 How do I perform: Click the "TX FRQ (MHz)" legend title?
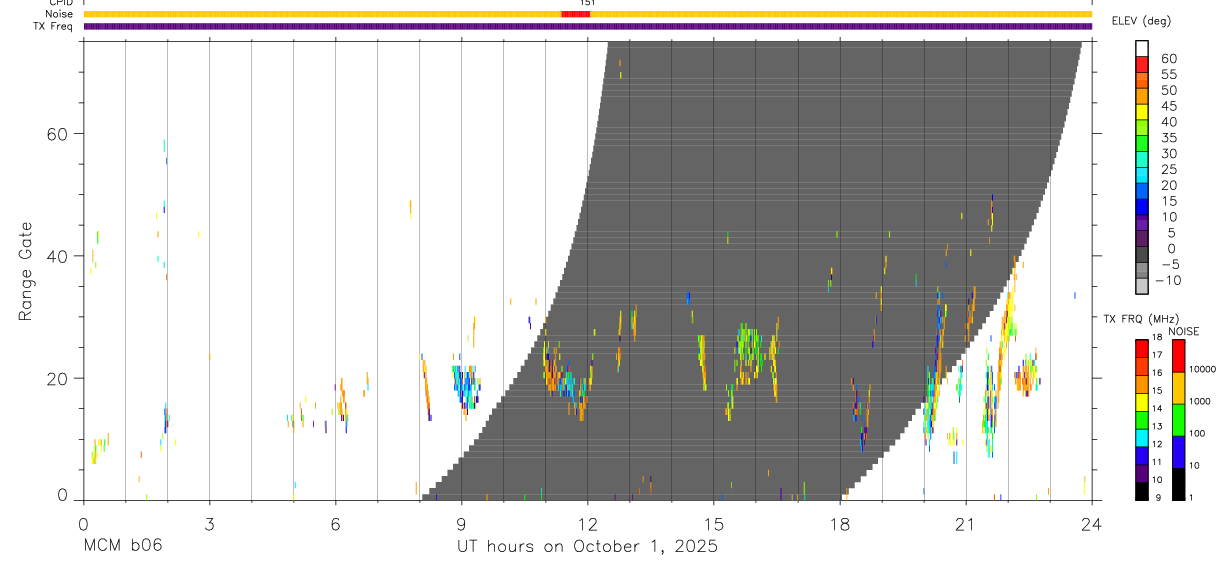coord(1141,318)
